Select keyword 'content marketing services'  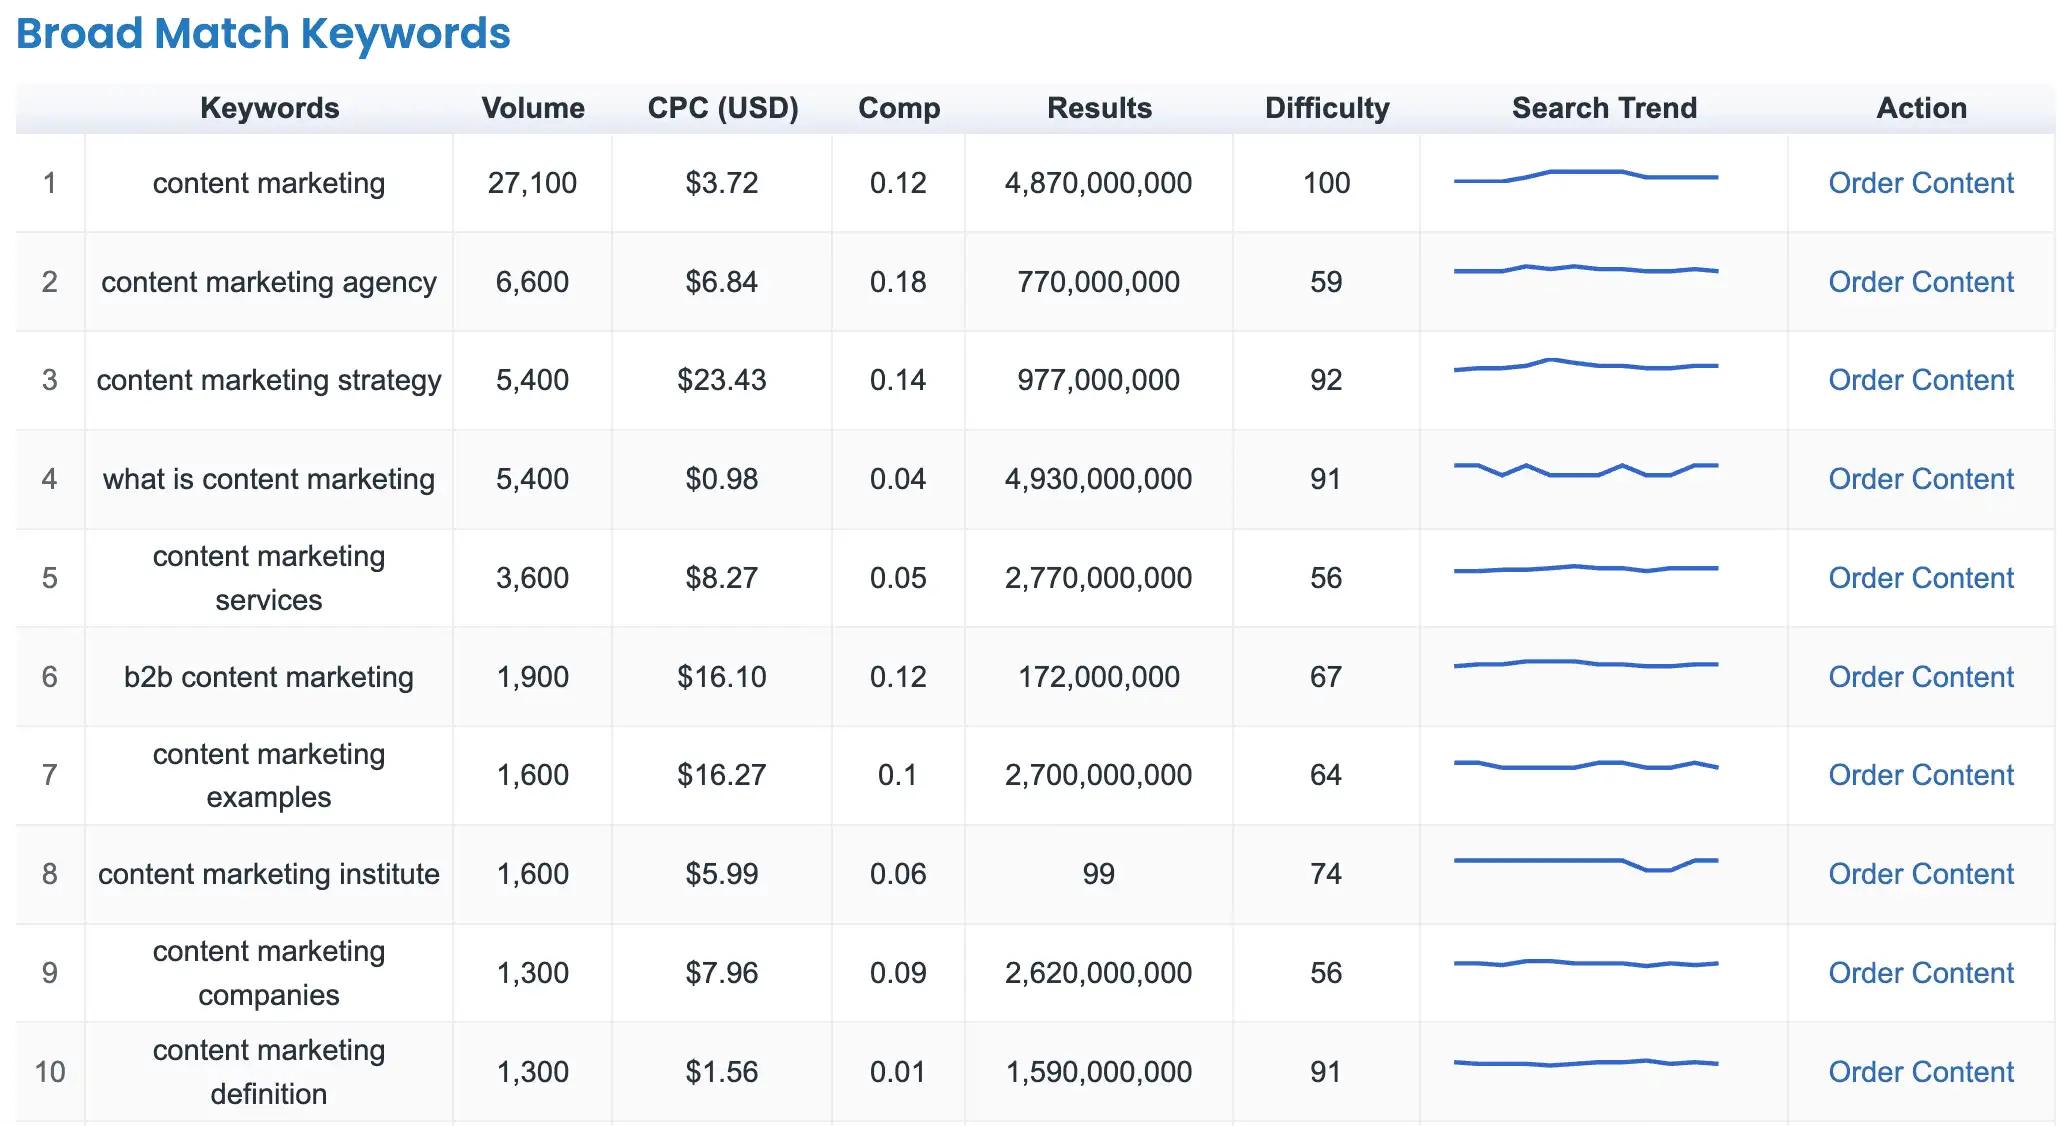[x=269, y=578]
